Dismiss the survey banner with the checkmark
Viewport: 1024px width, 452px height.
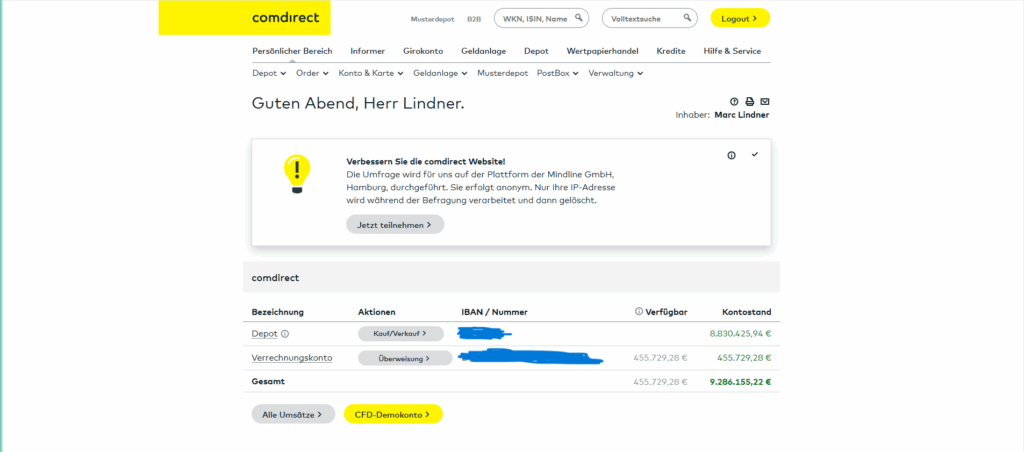(x=755, y=154)
